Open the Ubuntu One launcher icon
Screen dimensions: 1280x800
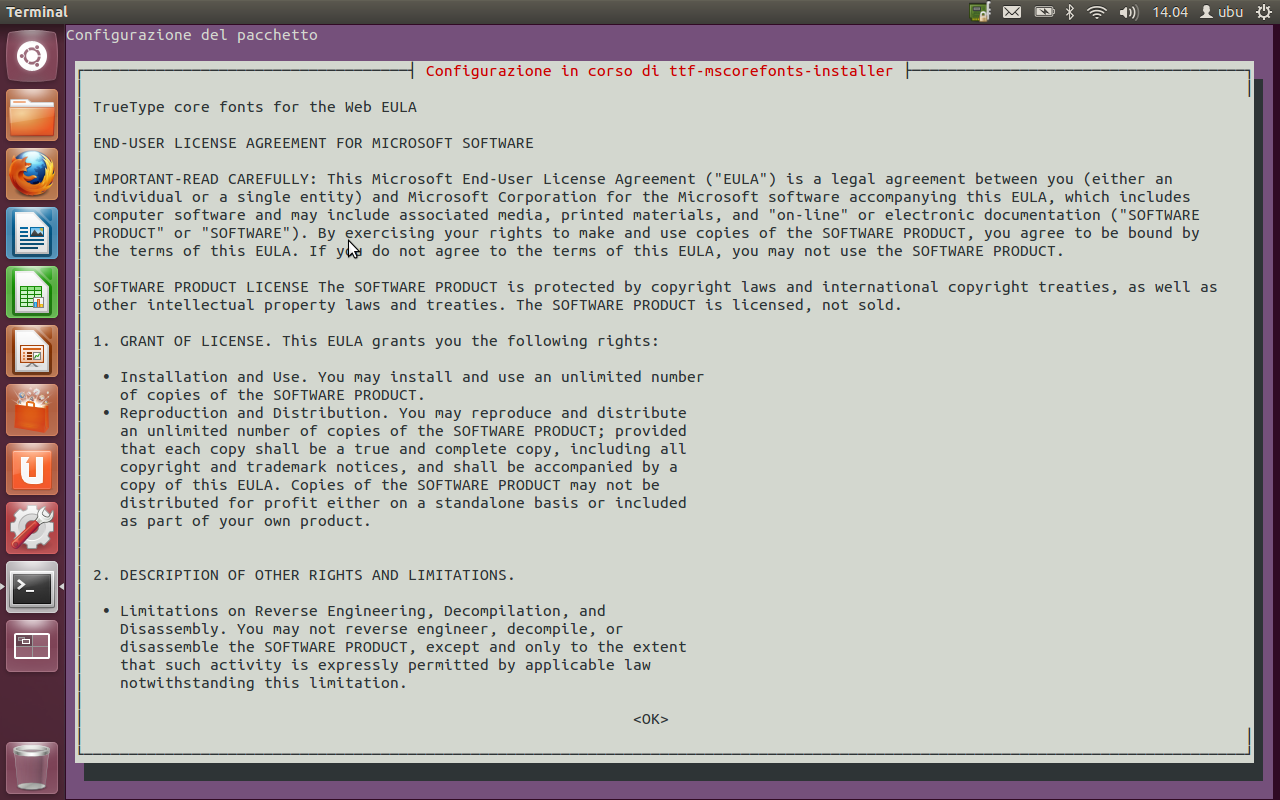[x=32, y=469]
